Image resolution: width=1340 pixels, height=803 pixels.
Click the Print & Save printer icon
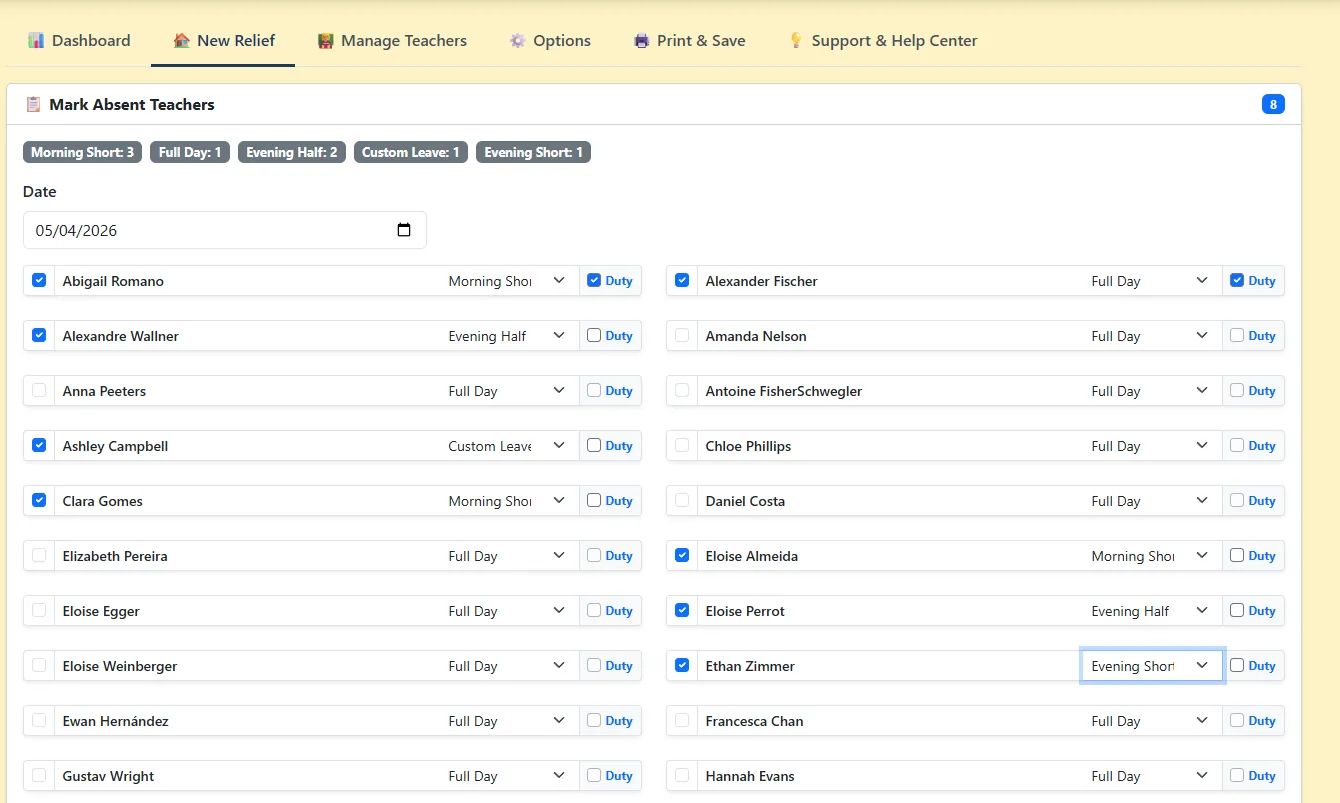click(x=642, y=41)
